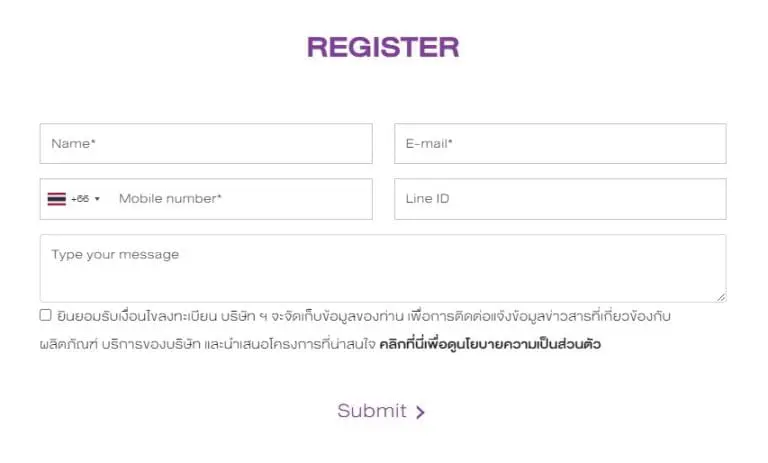Click the first line of Thai consent text
Screen dimensions: 768x463
[363, 316]
